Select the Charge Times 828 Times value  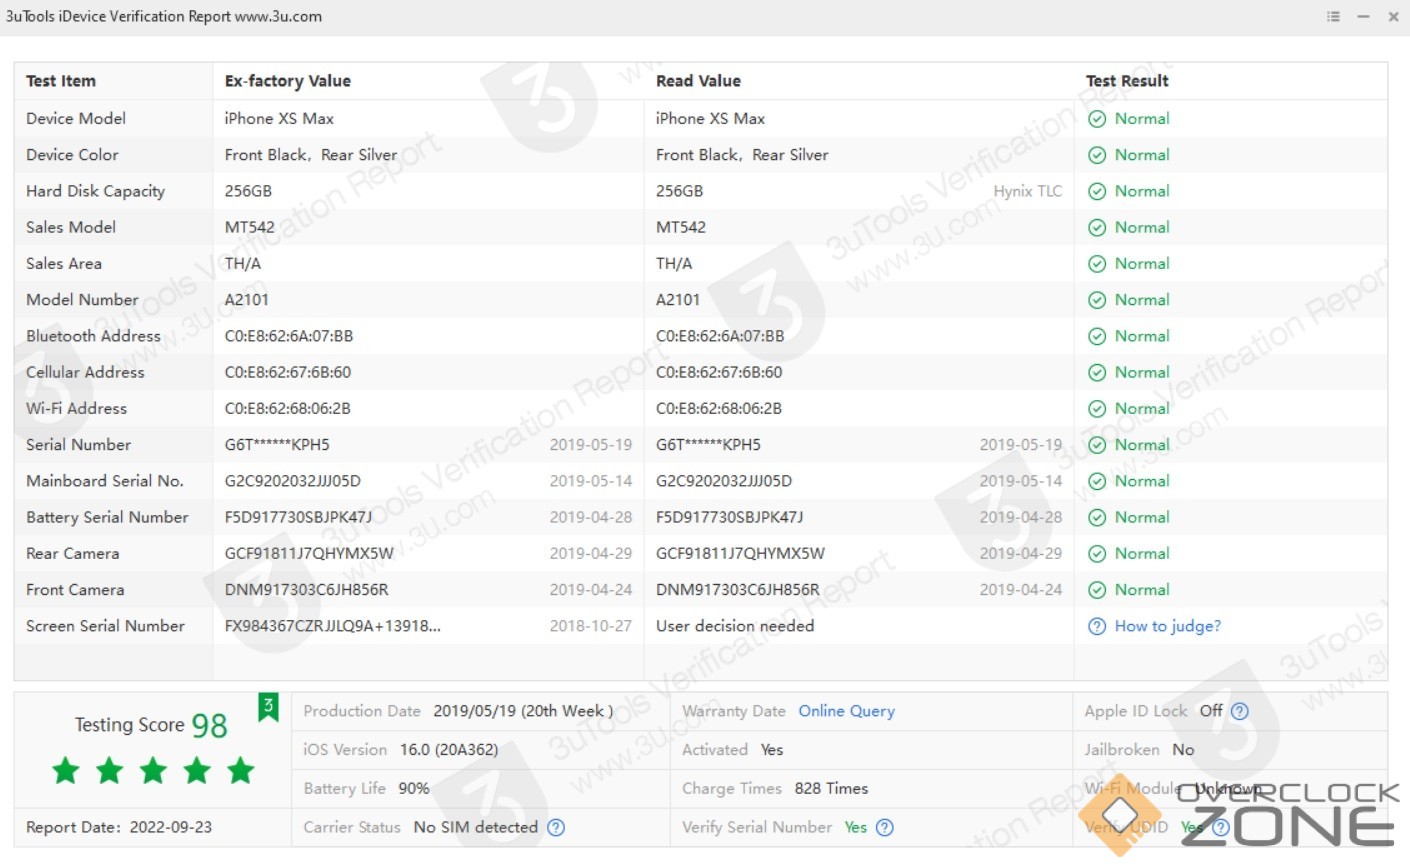[831, 788]
